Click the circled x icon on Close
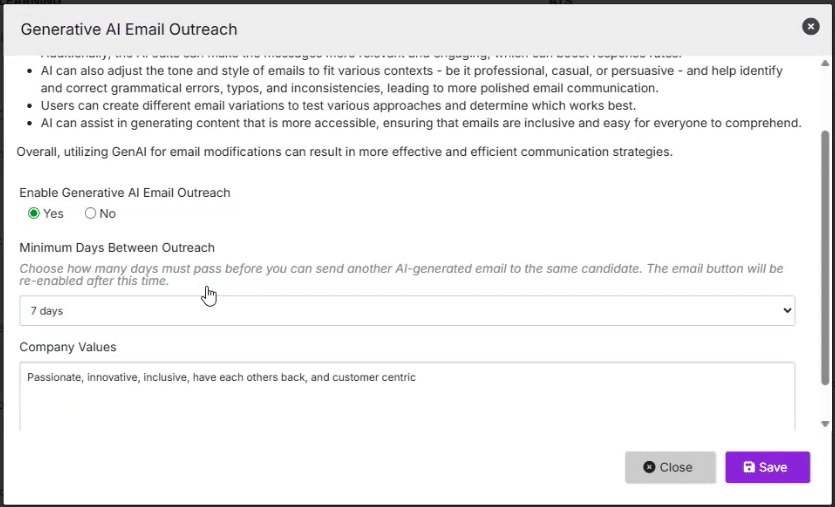Viewport: 835px width, 507px height. 649,467
